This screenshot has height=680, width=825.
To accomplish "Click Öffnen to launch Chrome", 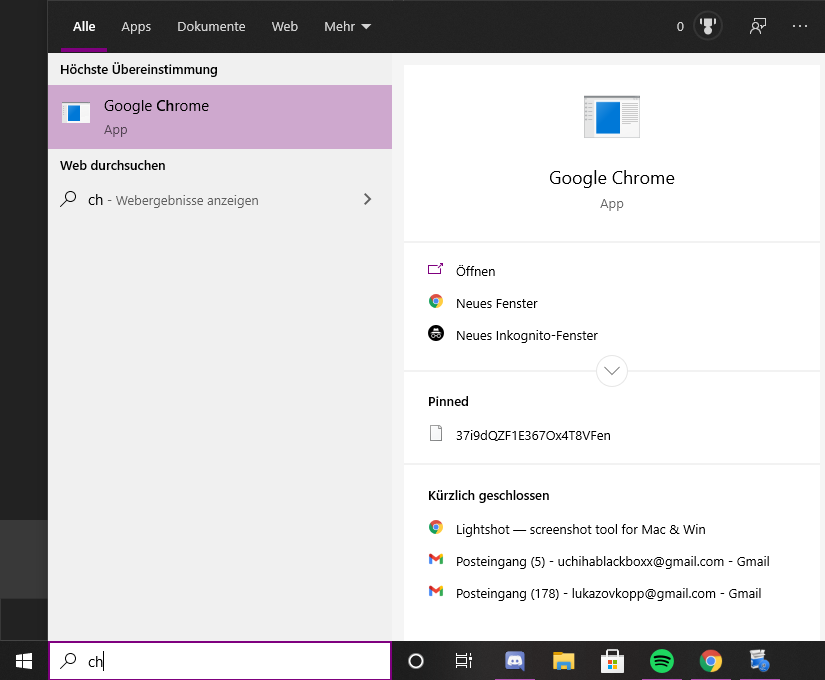I will pos(475,271).
